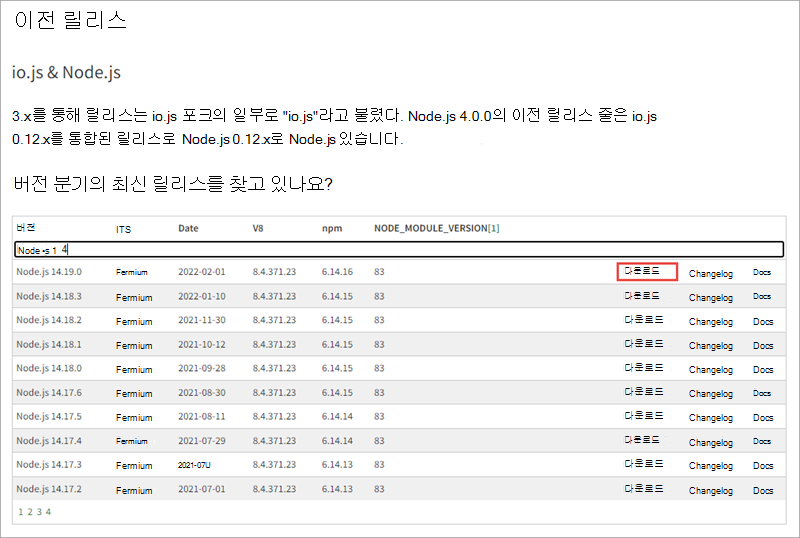Open Docs for Node.js 14.18.1
The width and height of the screenshot is (800, 538).
click(x=763, y=346)
